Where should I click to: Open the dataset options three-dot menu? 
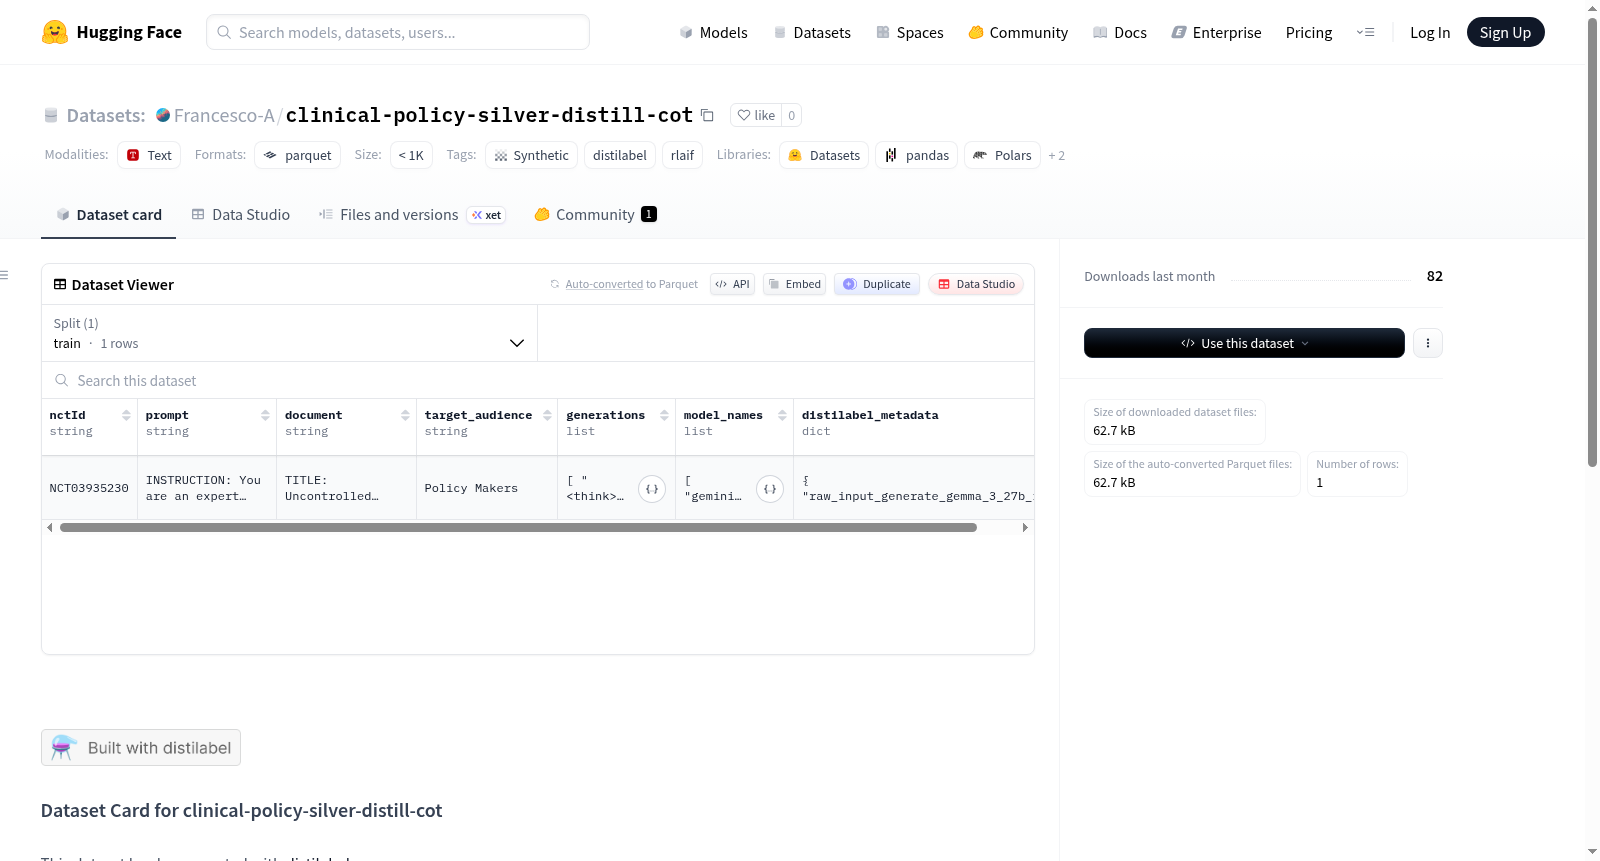point(1428,343)
